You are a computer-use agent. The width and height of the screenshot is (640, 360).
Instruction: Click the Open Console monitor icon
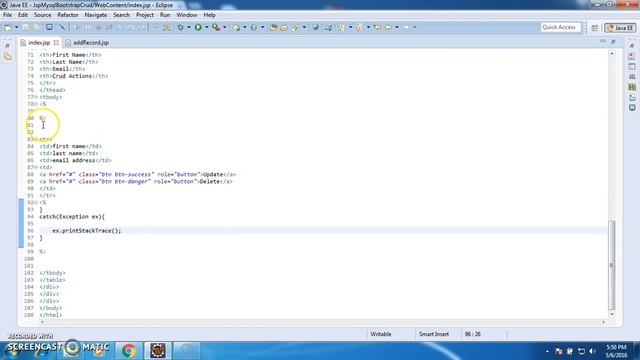pos(49,27)
